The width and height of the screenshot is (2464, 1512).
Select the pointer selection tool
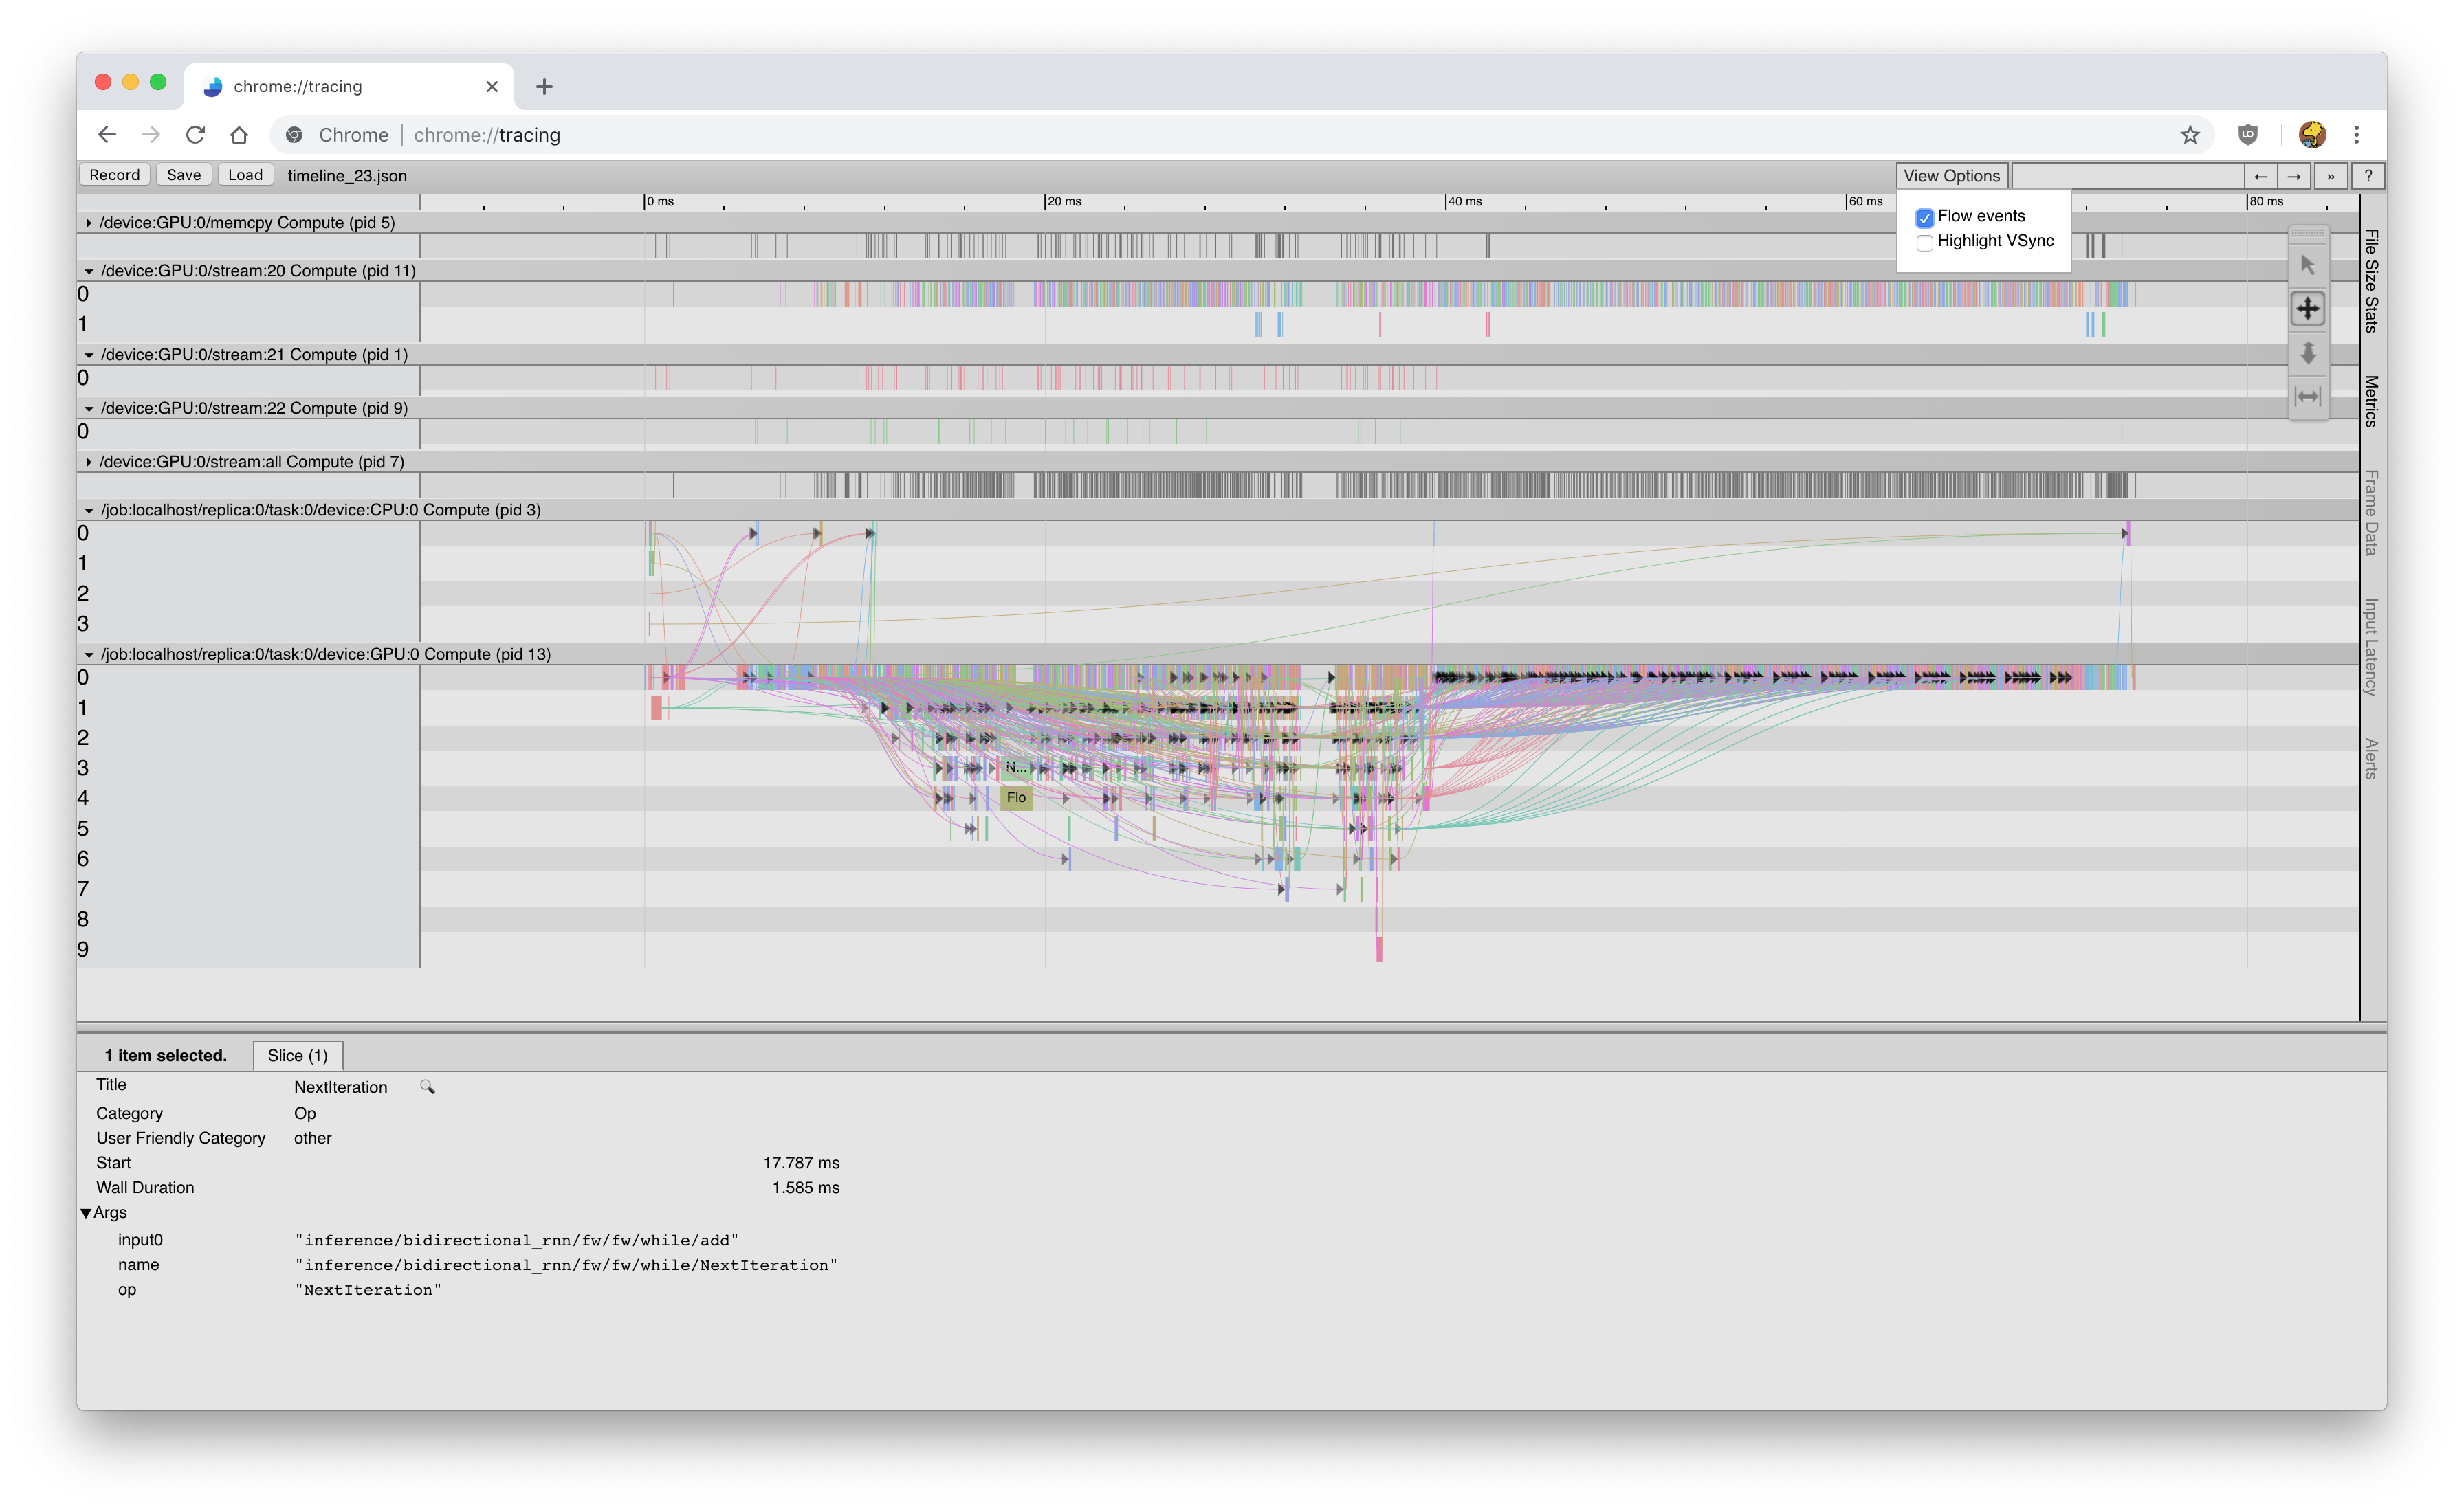point(2307,265)
